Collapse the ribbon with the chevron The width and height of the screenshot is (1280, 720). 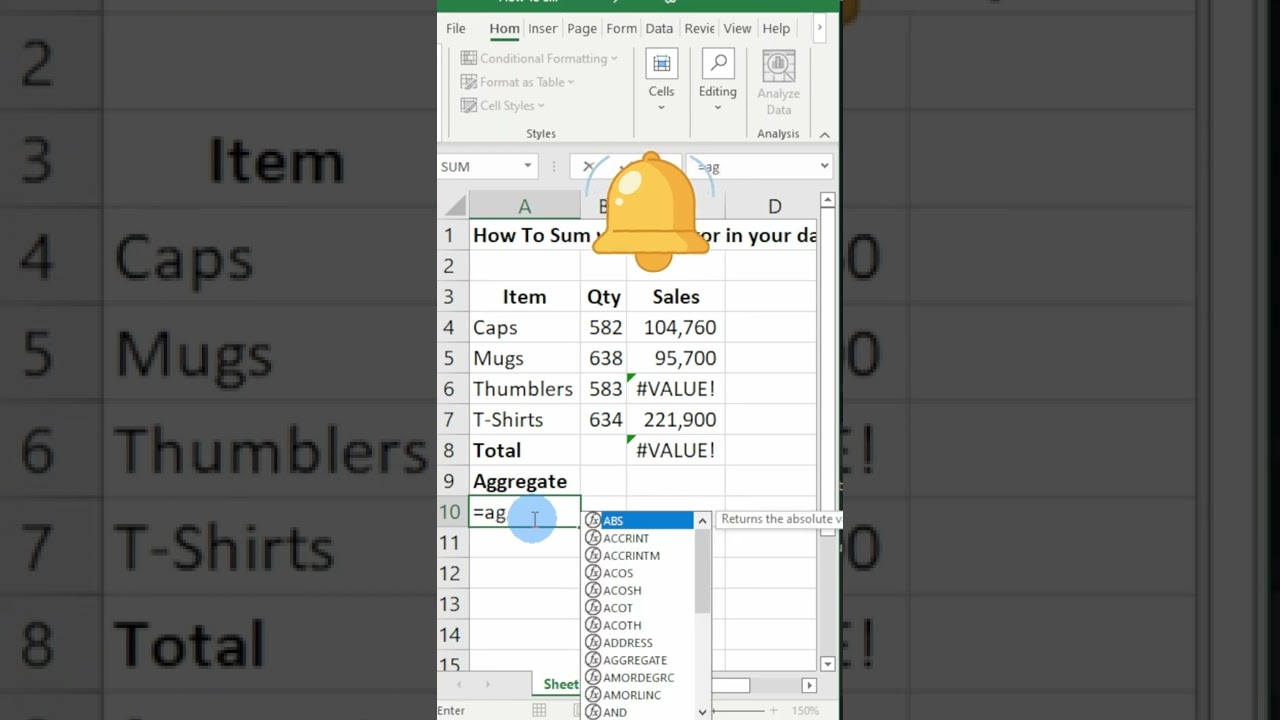(825, 134)
